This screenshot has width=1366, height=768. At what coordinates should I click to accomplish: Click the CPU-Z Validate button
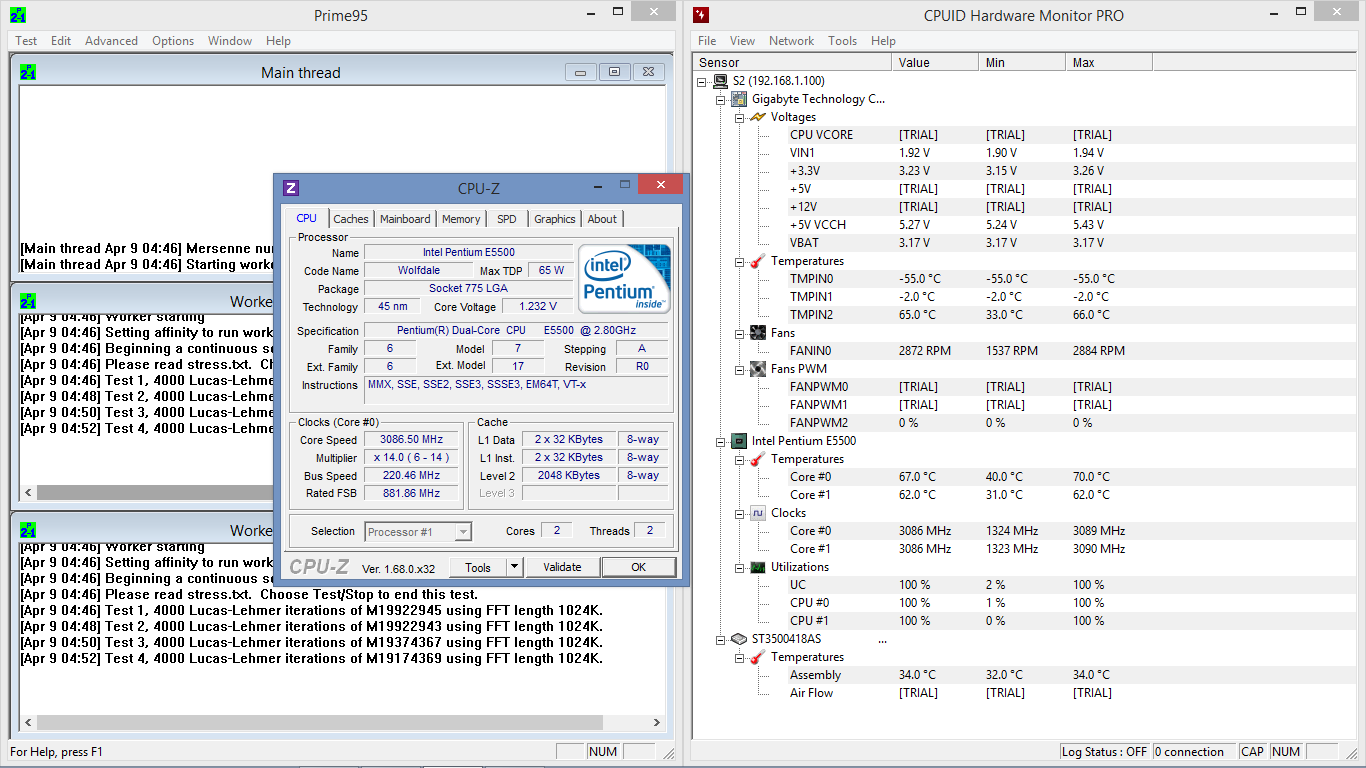click(562, 567)
